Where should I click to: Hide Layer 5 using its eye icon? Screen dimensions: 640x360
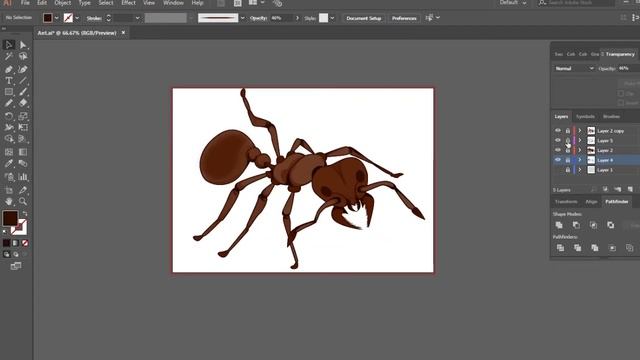coord(558,140)
